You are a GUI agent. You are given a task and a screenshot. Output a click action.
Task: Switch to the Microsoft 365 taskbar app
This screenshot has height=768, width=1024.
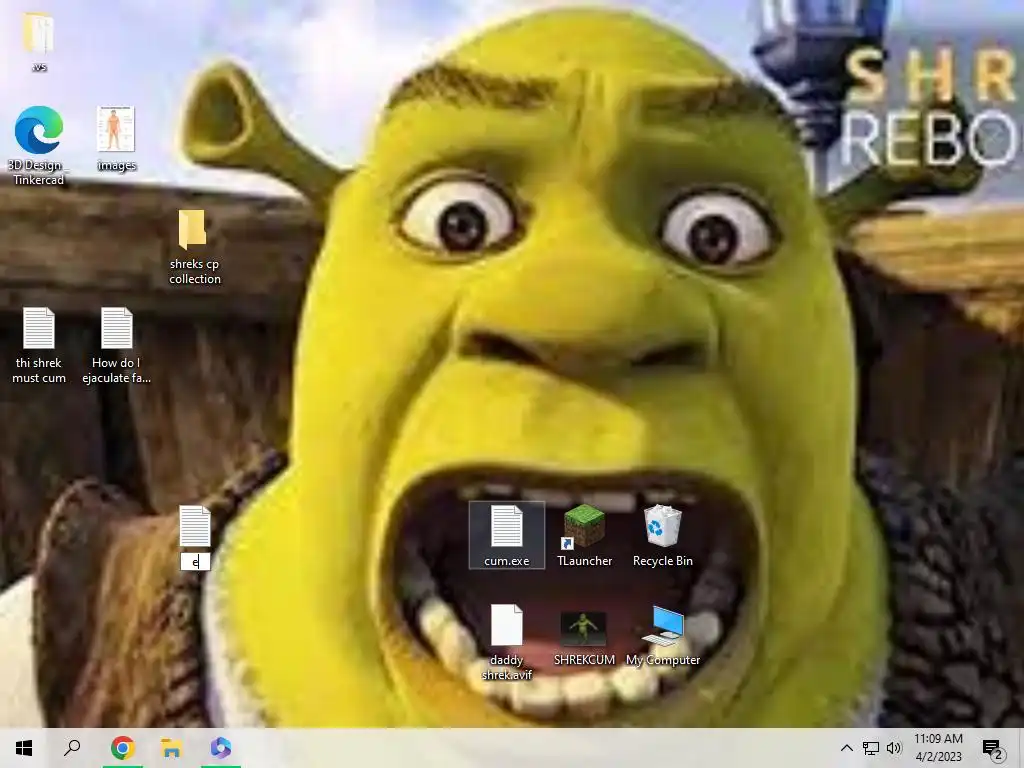coord(221,748)
